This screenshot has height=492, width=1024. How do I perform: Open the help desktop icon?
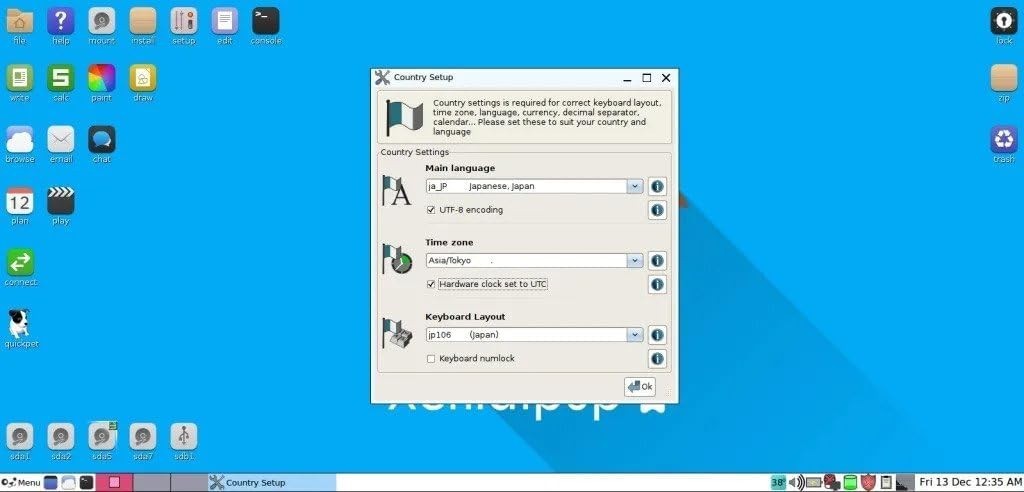point(61,22)
